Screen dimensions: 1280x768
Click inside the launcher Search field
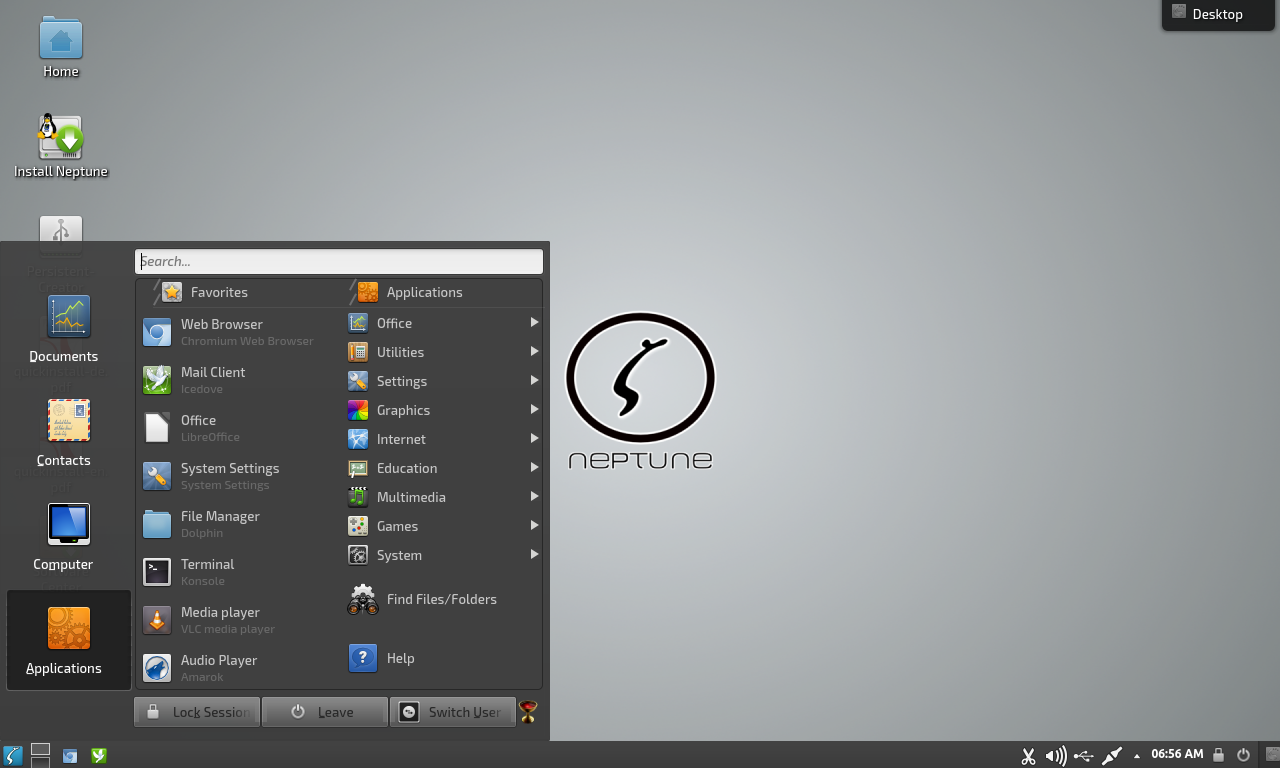click(x=339, y=261)
